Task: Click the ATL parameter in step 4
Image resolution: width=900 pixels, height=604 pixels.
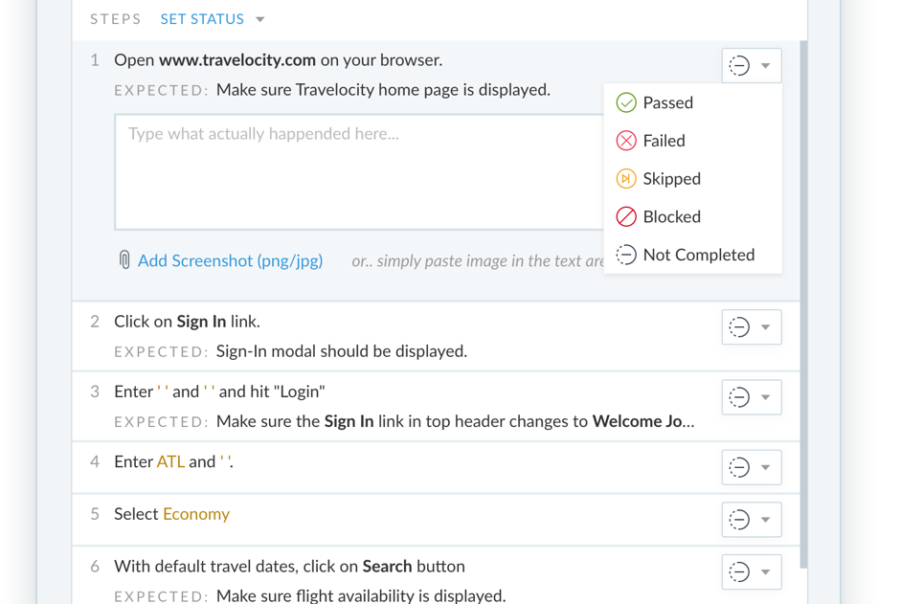Action: pyautogui.click(x=170, y=462)
